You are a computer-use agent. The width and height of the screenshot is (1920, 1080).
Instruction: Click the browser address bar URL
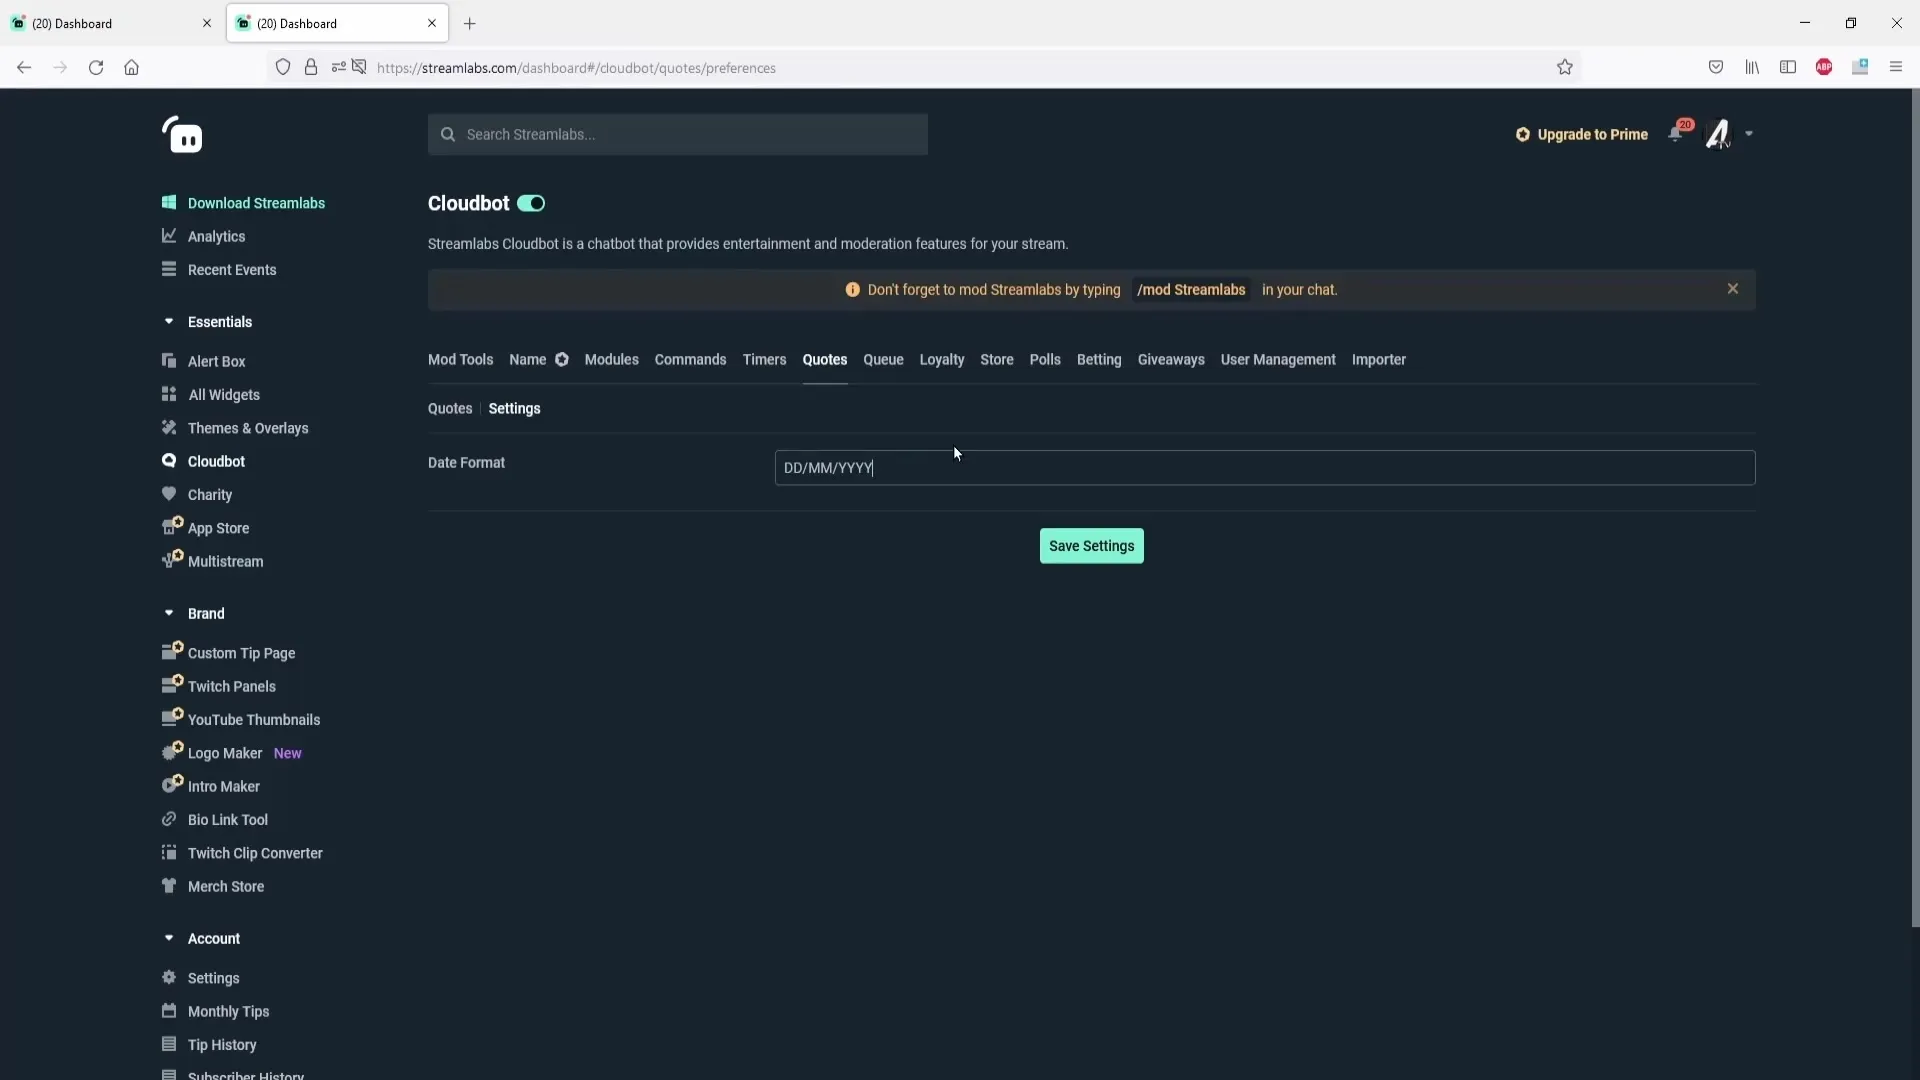pyautogui.click(x=576, y=68)
